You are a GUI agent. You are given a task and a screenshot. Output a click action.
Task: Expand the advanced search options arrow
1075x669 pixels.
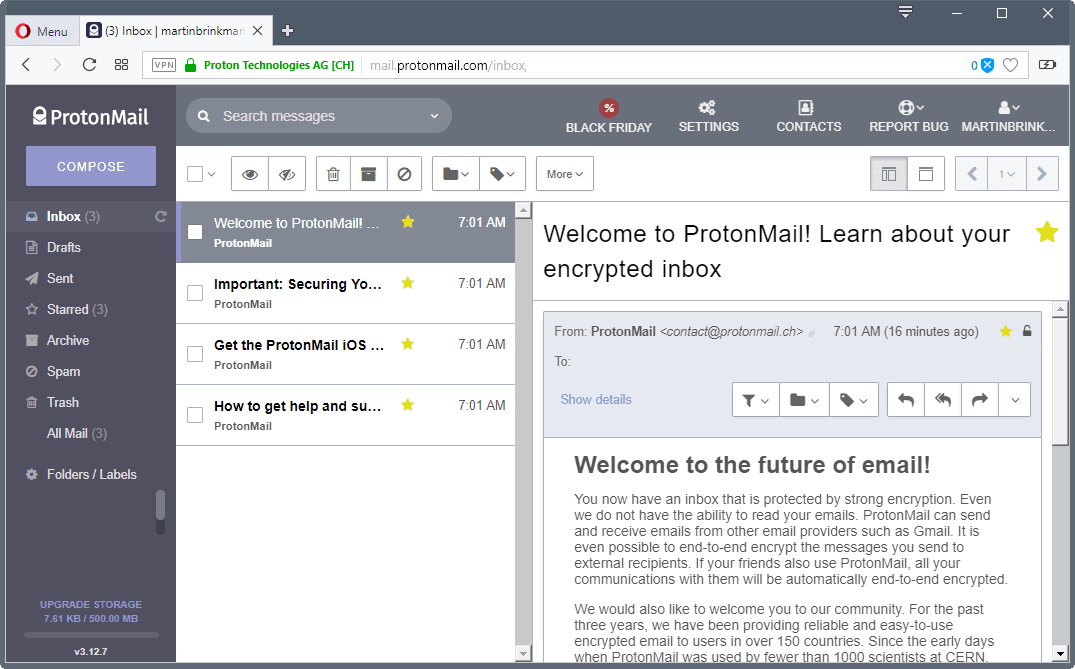click(x=434, y=117)
